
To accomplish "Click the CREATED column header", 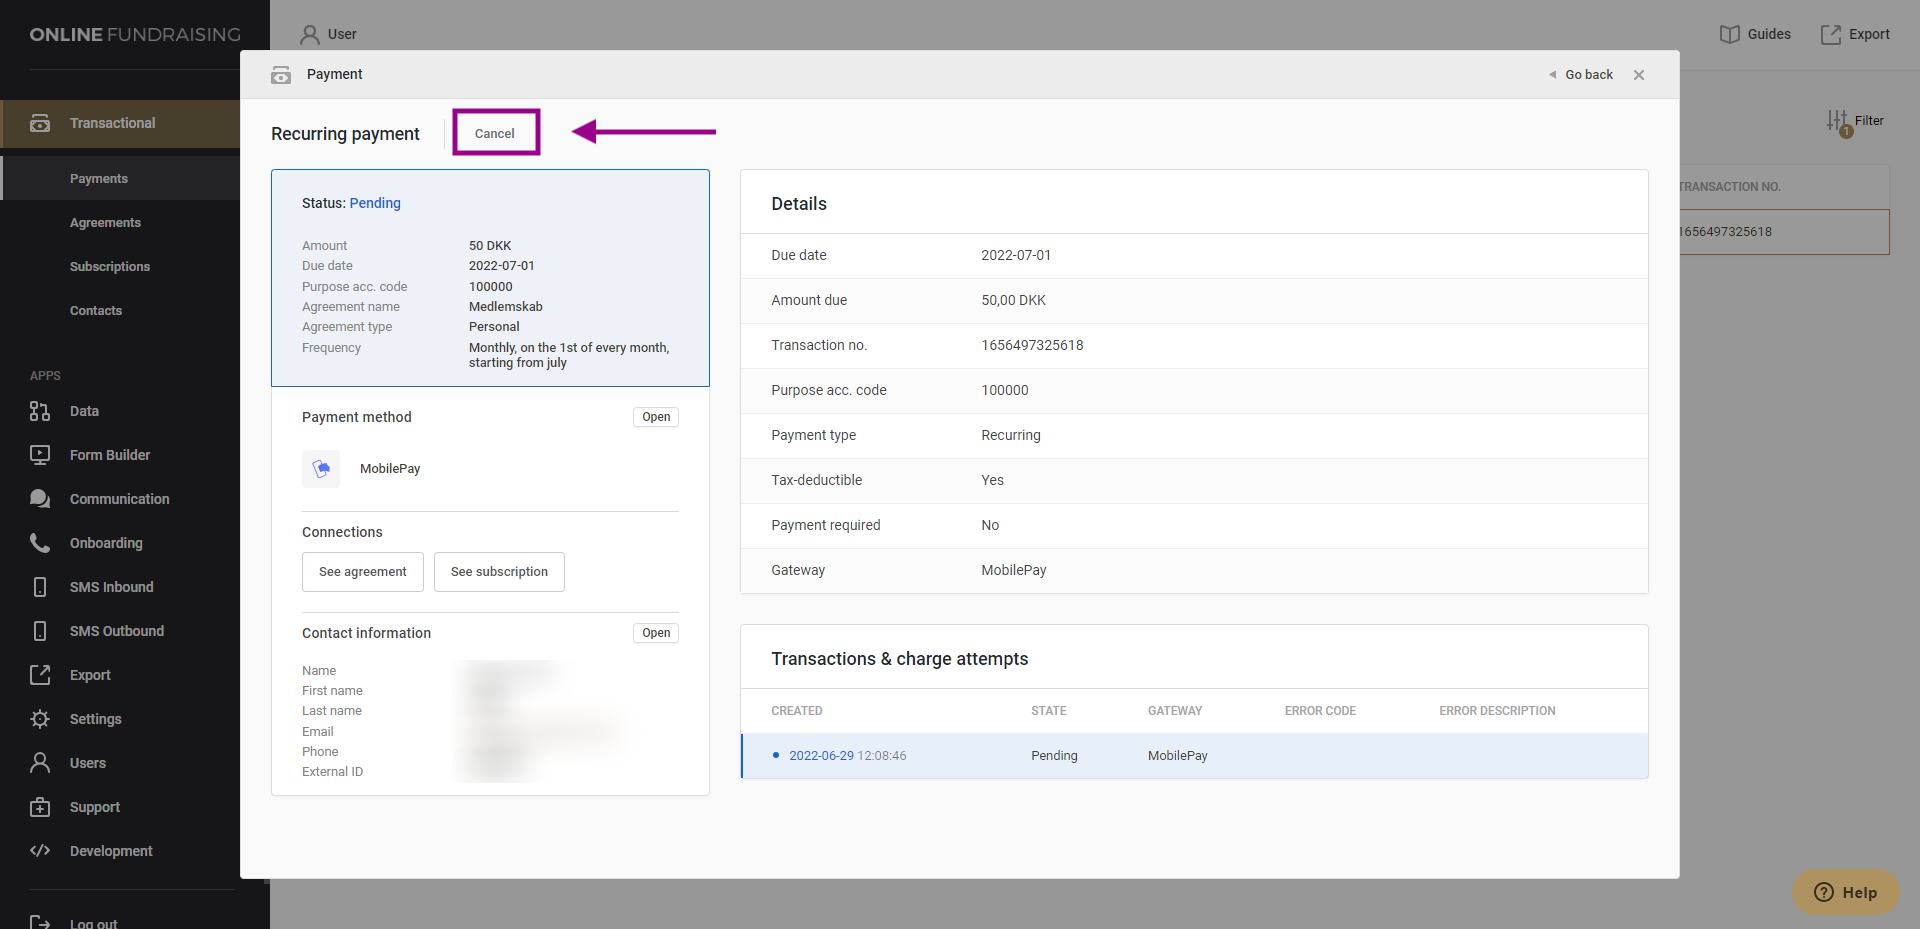I will (x=797, y=711).
